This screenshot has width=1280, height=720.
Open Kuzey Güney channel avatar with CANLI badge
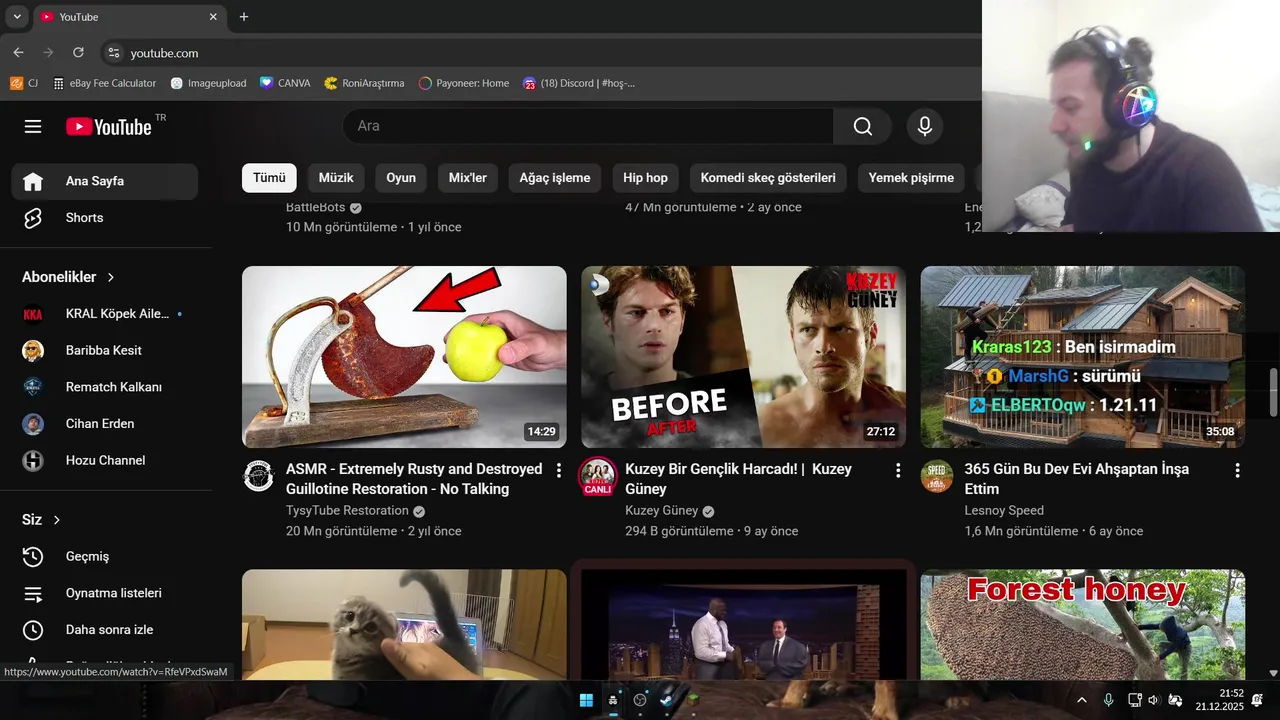pos(598,476)
